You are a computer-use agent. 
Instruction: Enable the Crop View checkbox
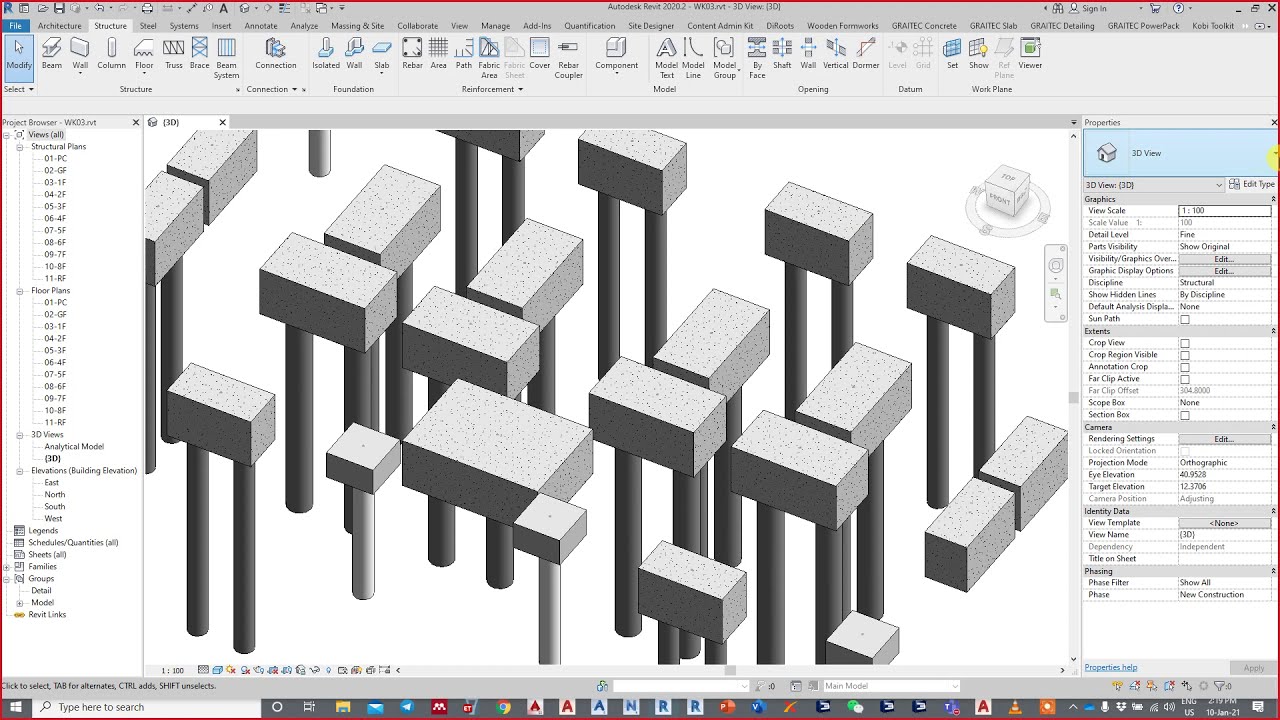click(x=1185, y=343)
